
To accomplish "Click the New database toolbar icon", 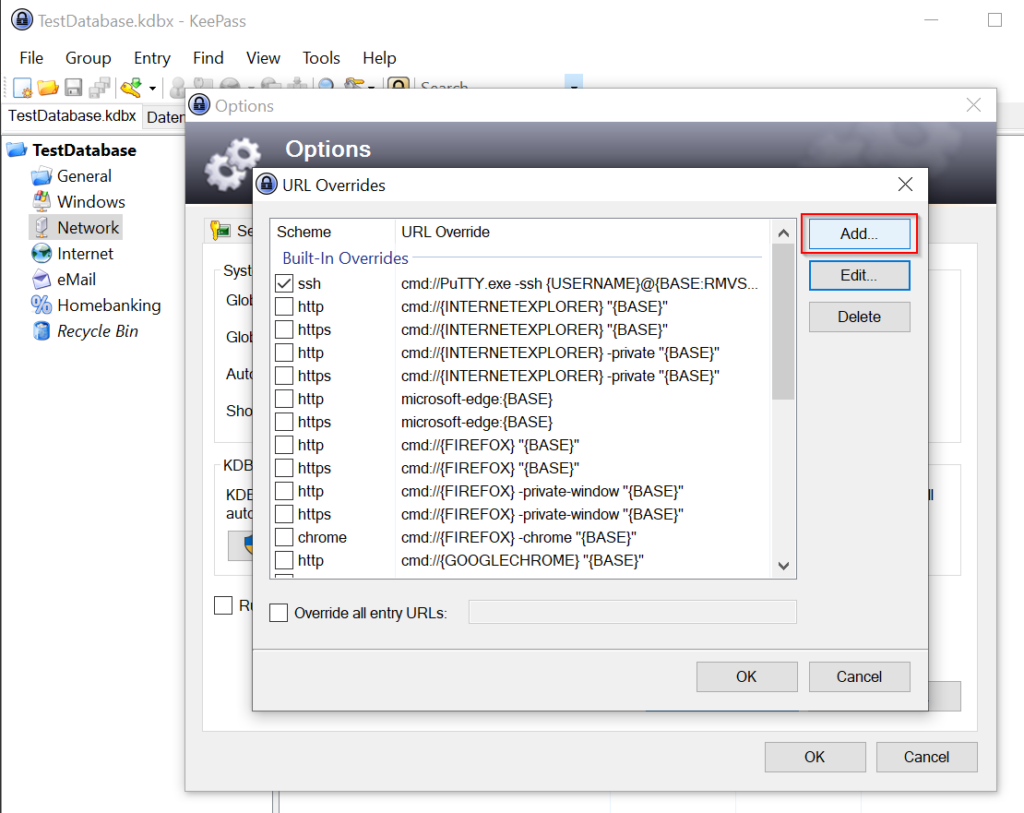I will pos(22,87).
